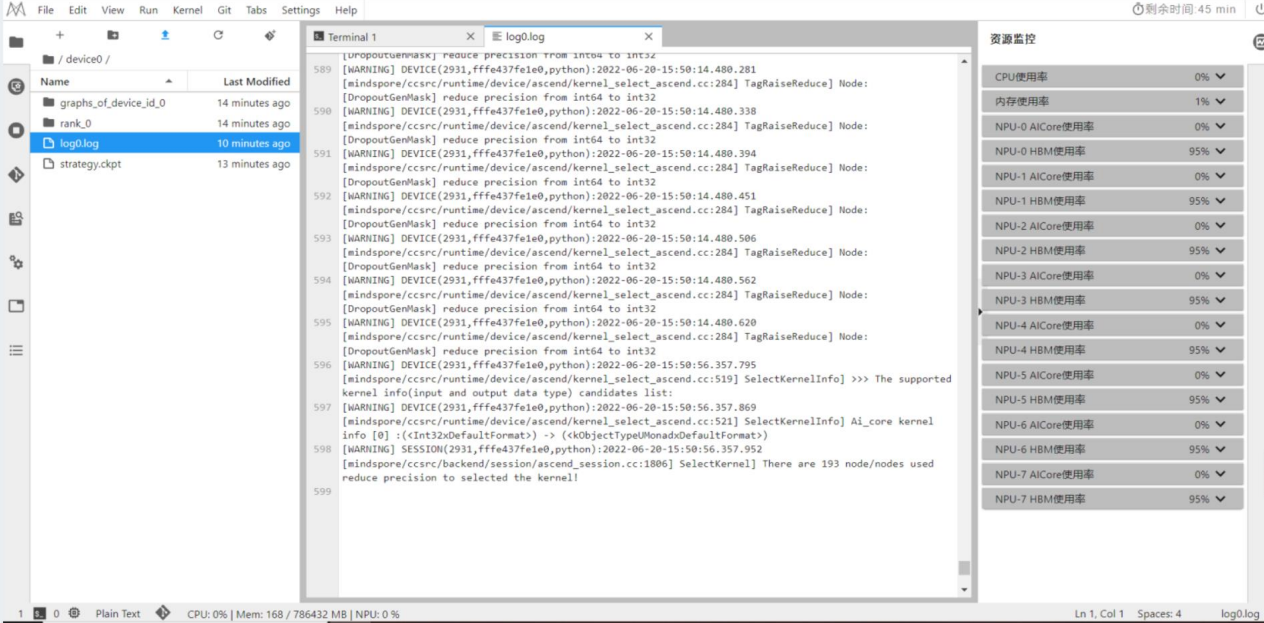Expand the 内存使用率 row
The image size is (1264, 623).
point(1220,102)
